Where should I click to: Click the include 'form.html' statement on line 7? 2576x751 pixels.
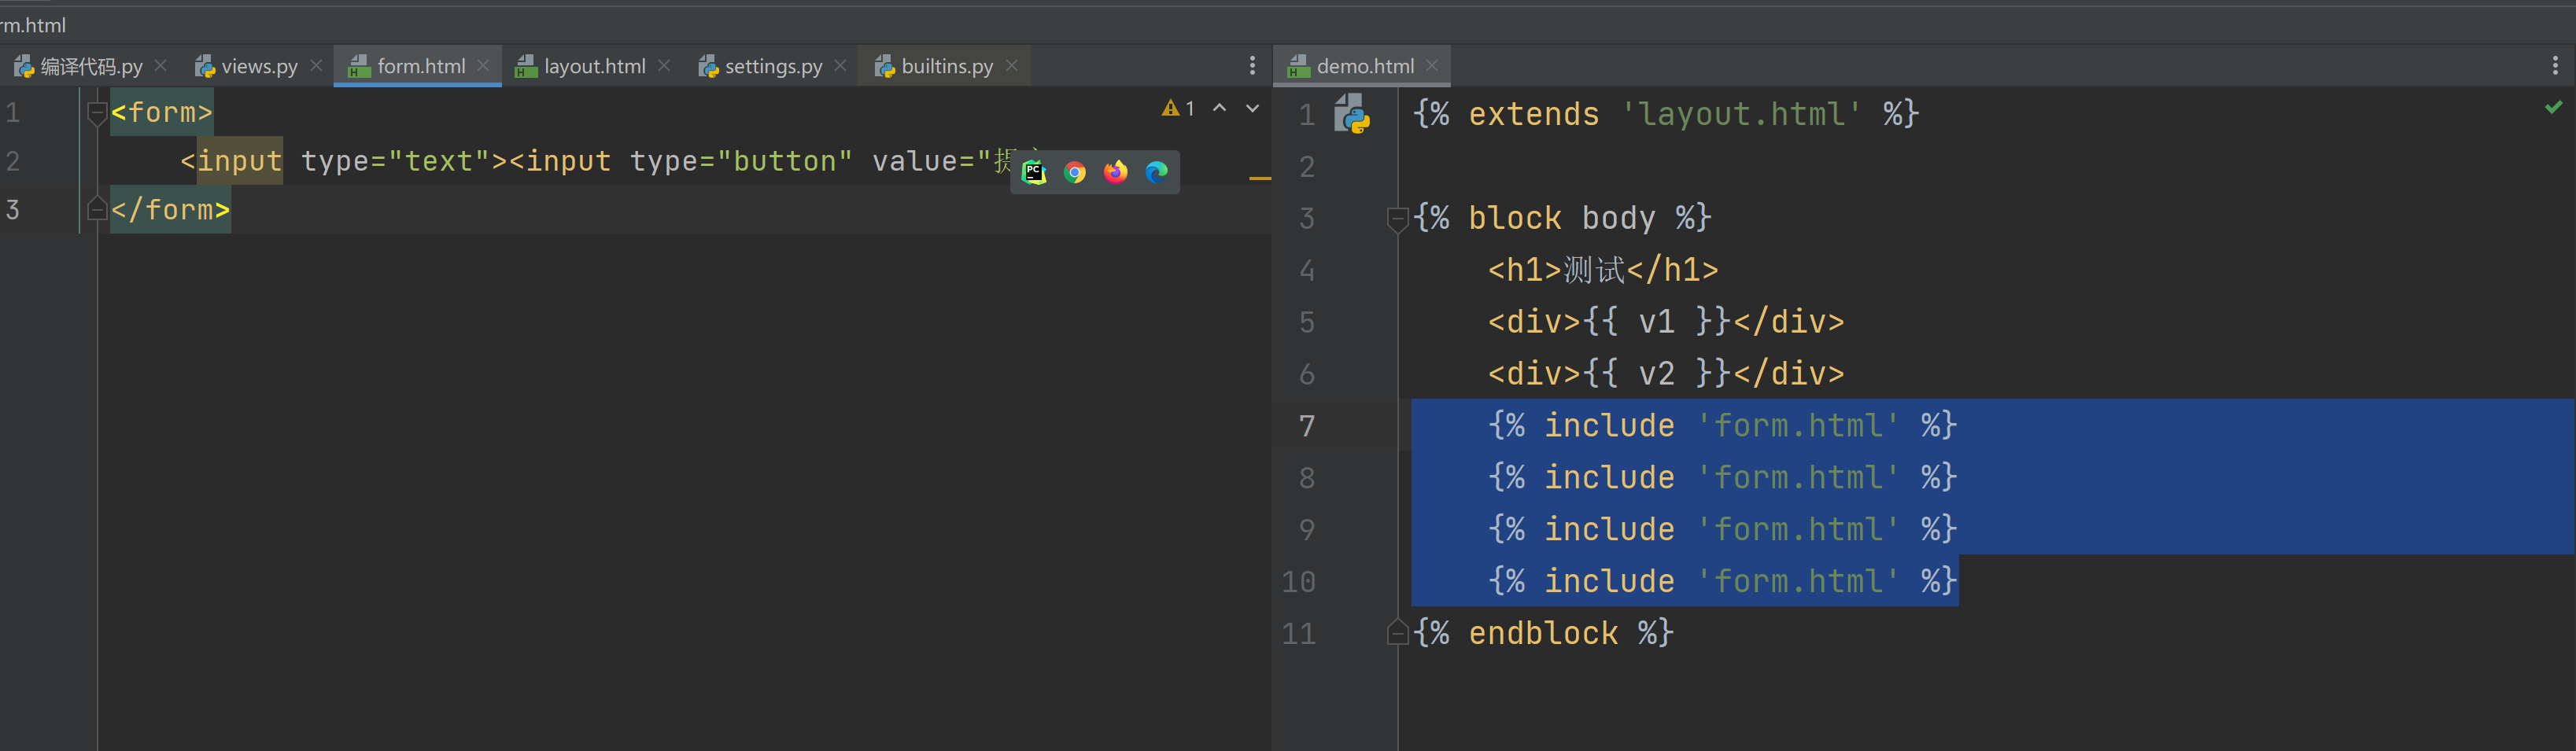click(1722, 426)
